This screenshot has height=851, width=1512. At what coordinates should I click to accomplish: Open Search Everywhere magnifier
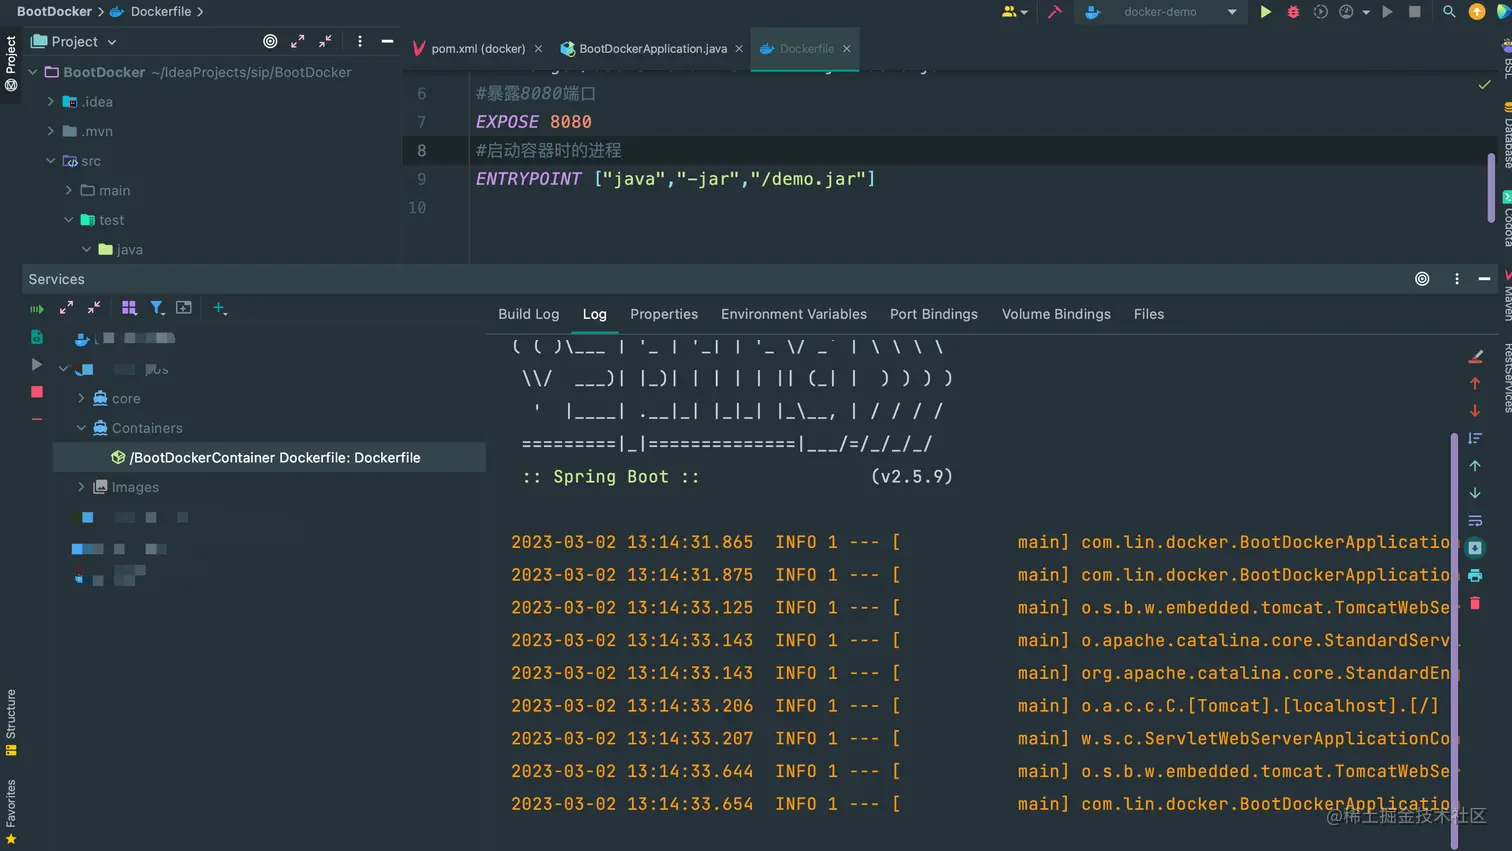(1449, 12)
